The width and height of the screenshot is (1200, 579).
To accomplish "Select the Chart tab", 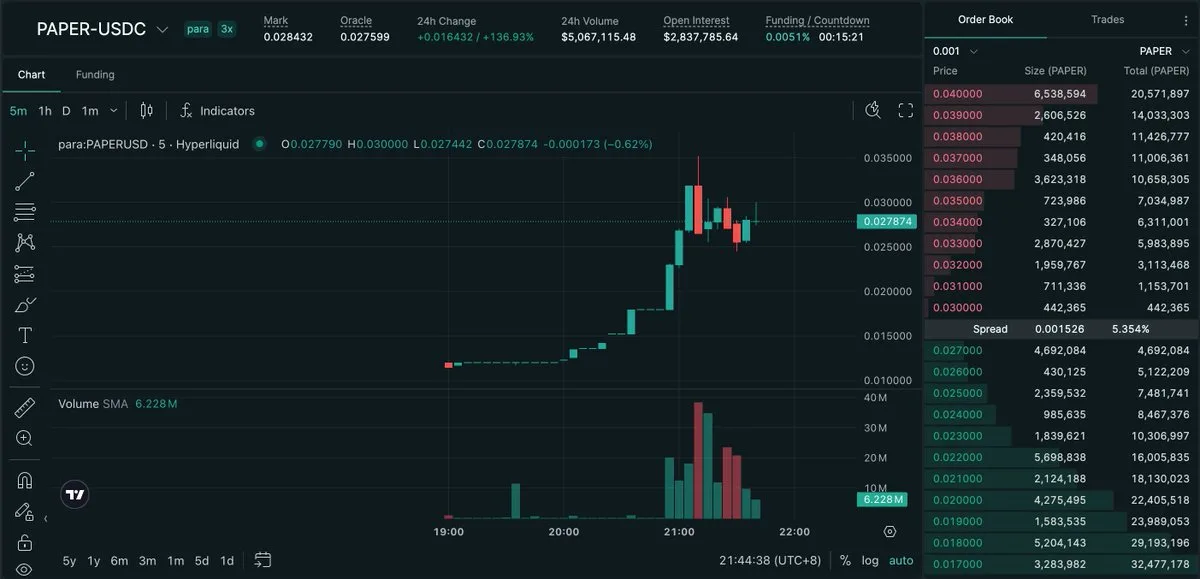I will tap(31, 75).
